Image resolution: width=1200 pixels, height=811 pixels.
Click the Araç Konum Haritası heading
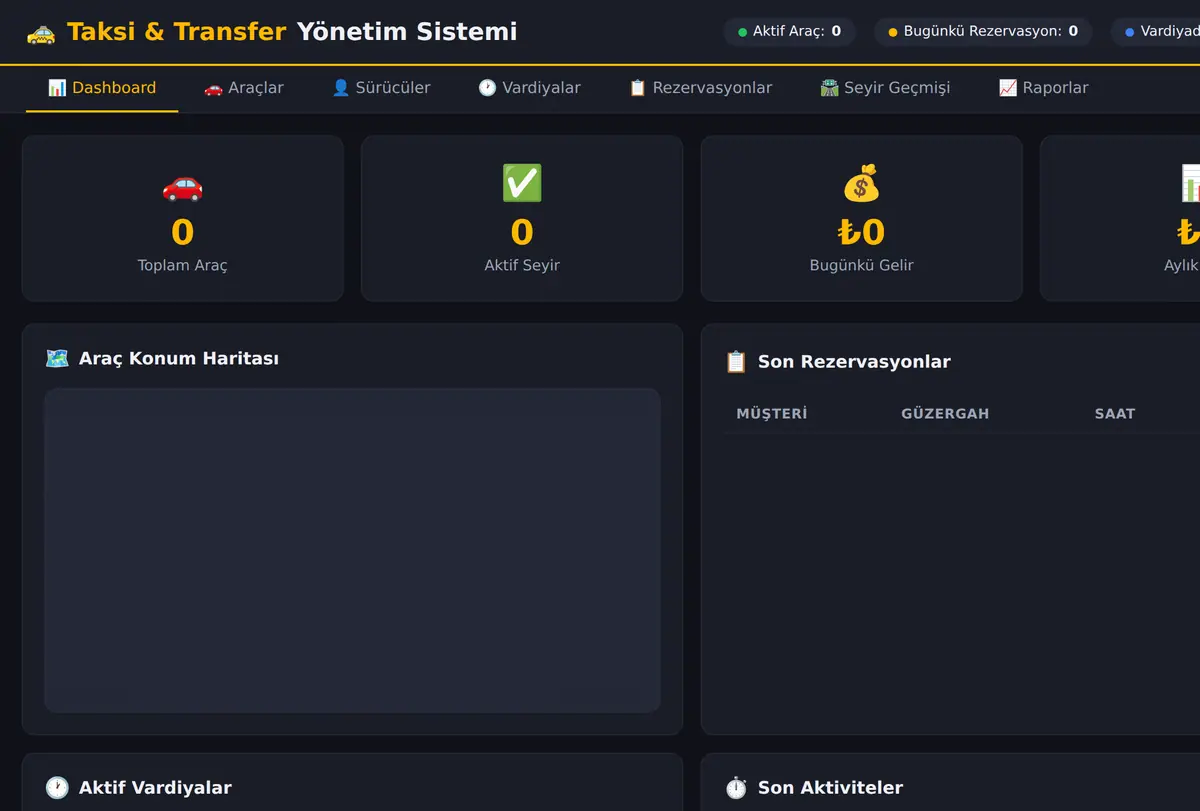tap(179, 358)
